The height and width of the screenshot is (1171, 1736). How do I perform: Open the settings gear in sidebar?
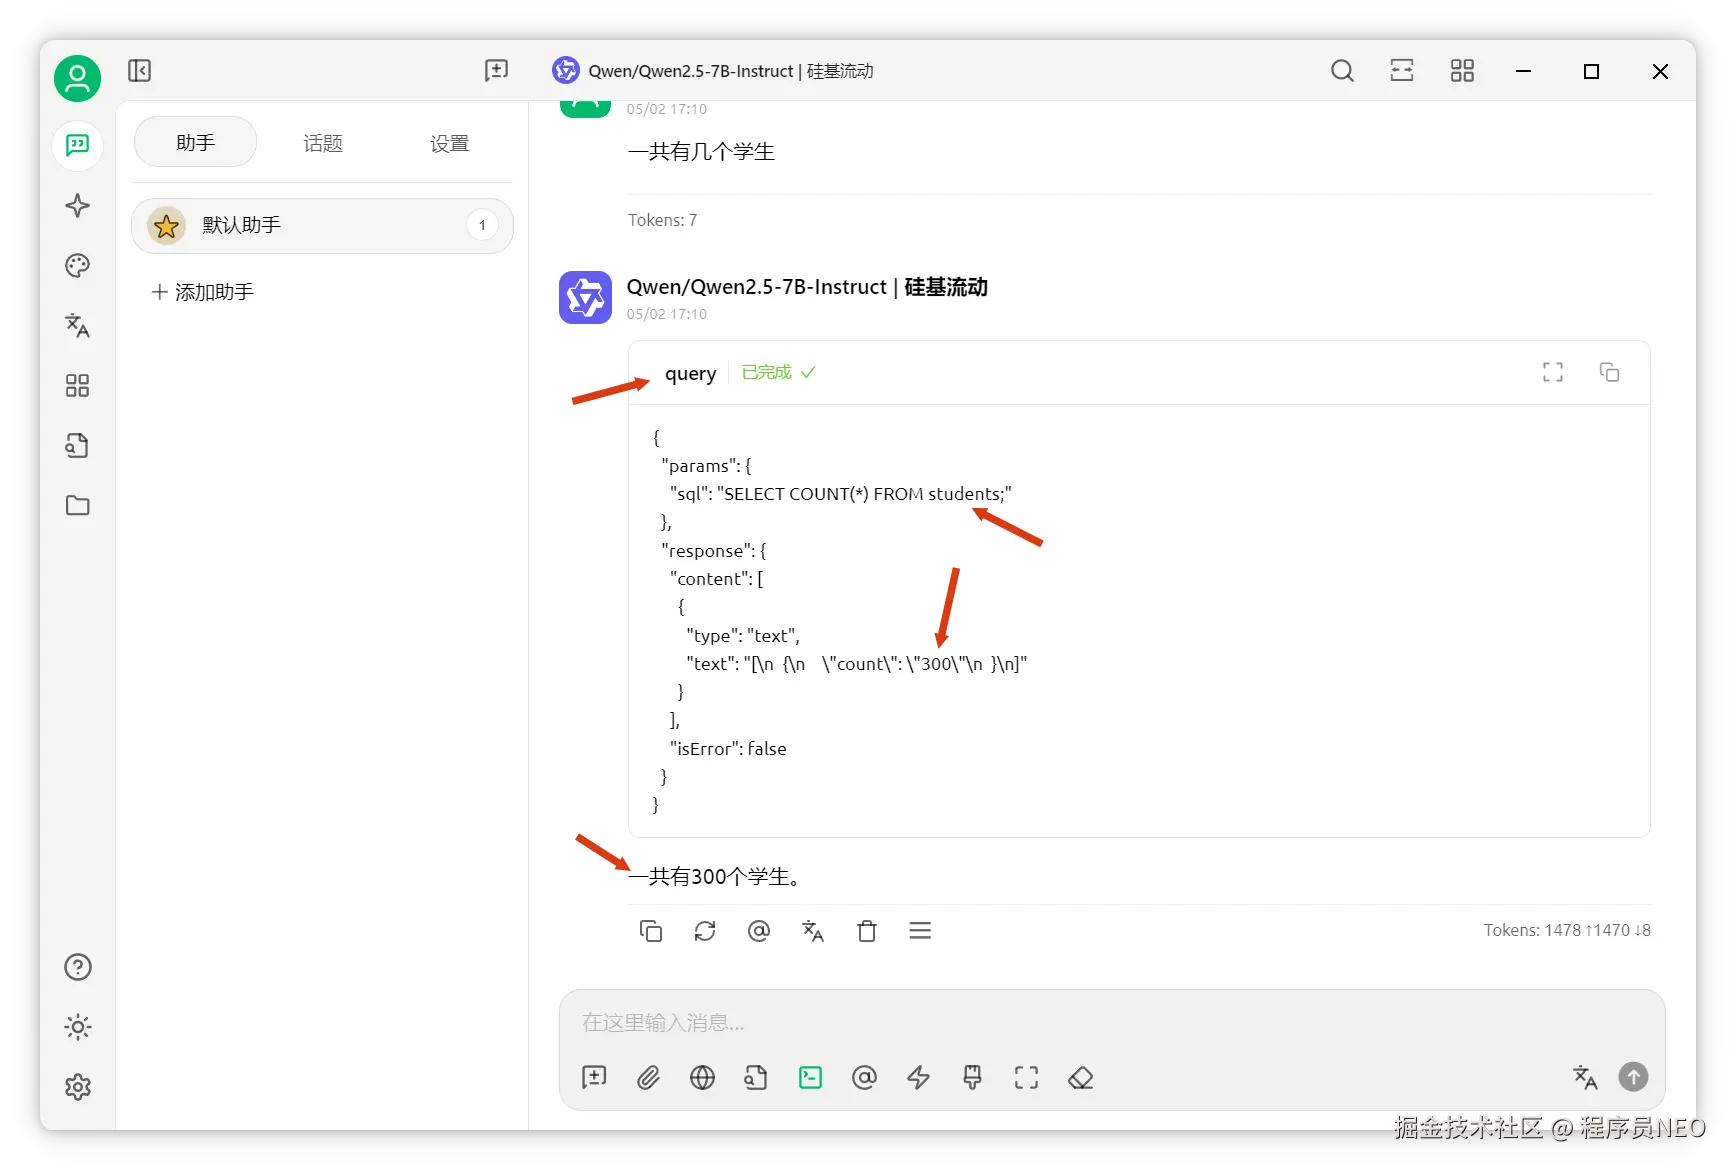click(77, 1087)
